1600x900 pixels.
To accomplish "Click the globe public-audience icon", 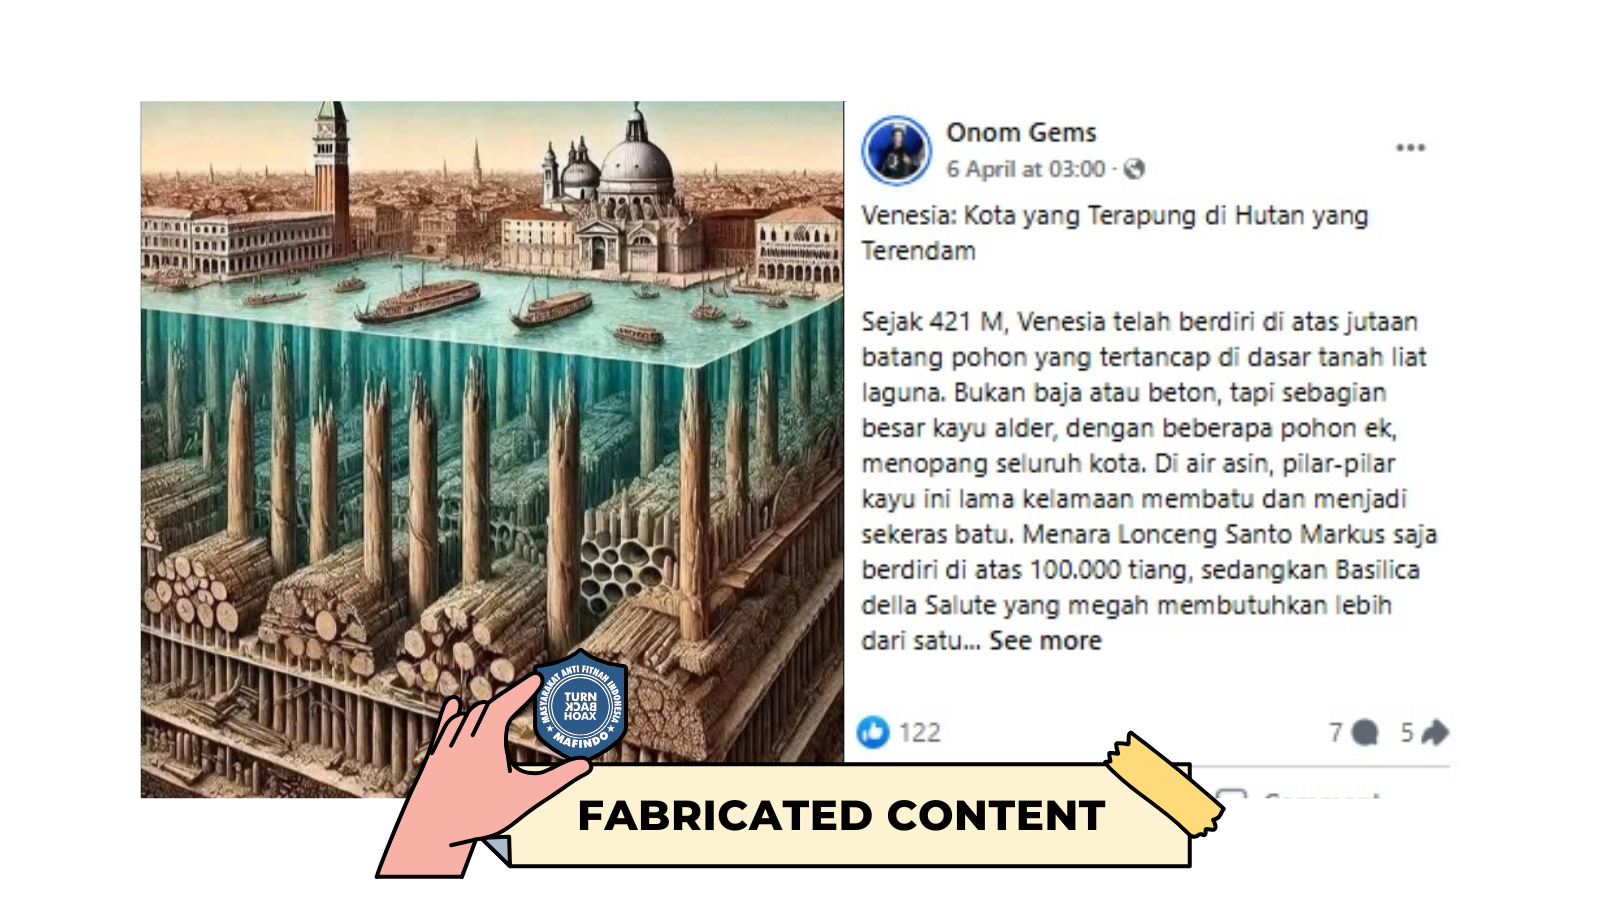I will click(1134, 169).
